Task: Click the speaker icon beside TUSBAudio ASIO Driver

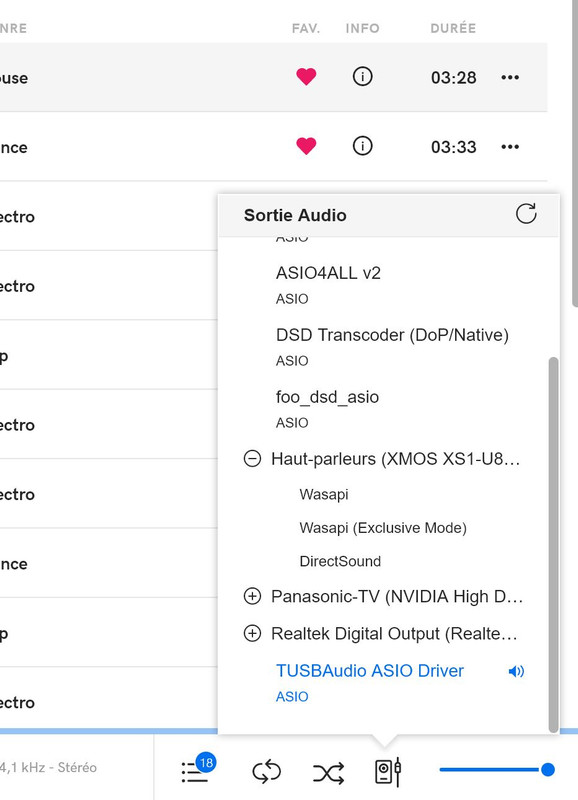Action: coord(516,671)
